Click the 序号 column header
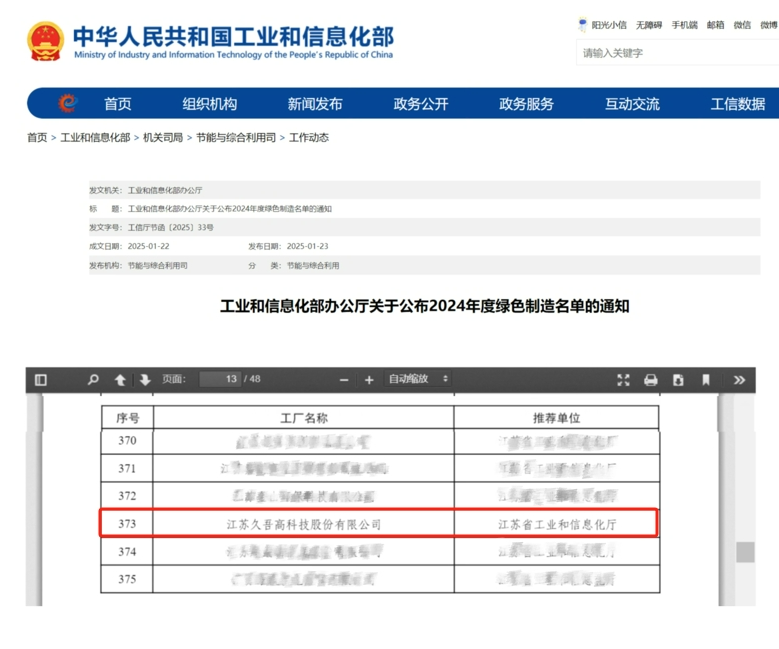Viewport: 779px width, 649px height. click(x=128, y=418)
